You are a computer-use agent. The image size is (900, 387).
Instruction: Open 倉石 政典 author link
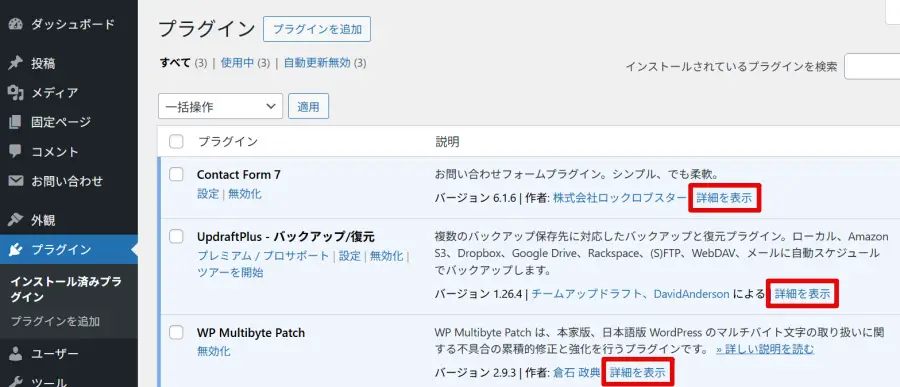576,373
